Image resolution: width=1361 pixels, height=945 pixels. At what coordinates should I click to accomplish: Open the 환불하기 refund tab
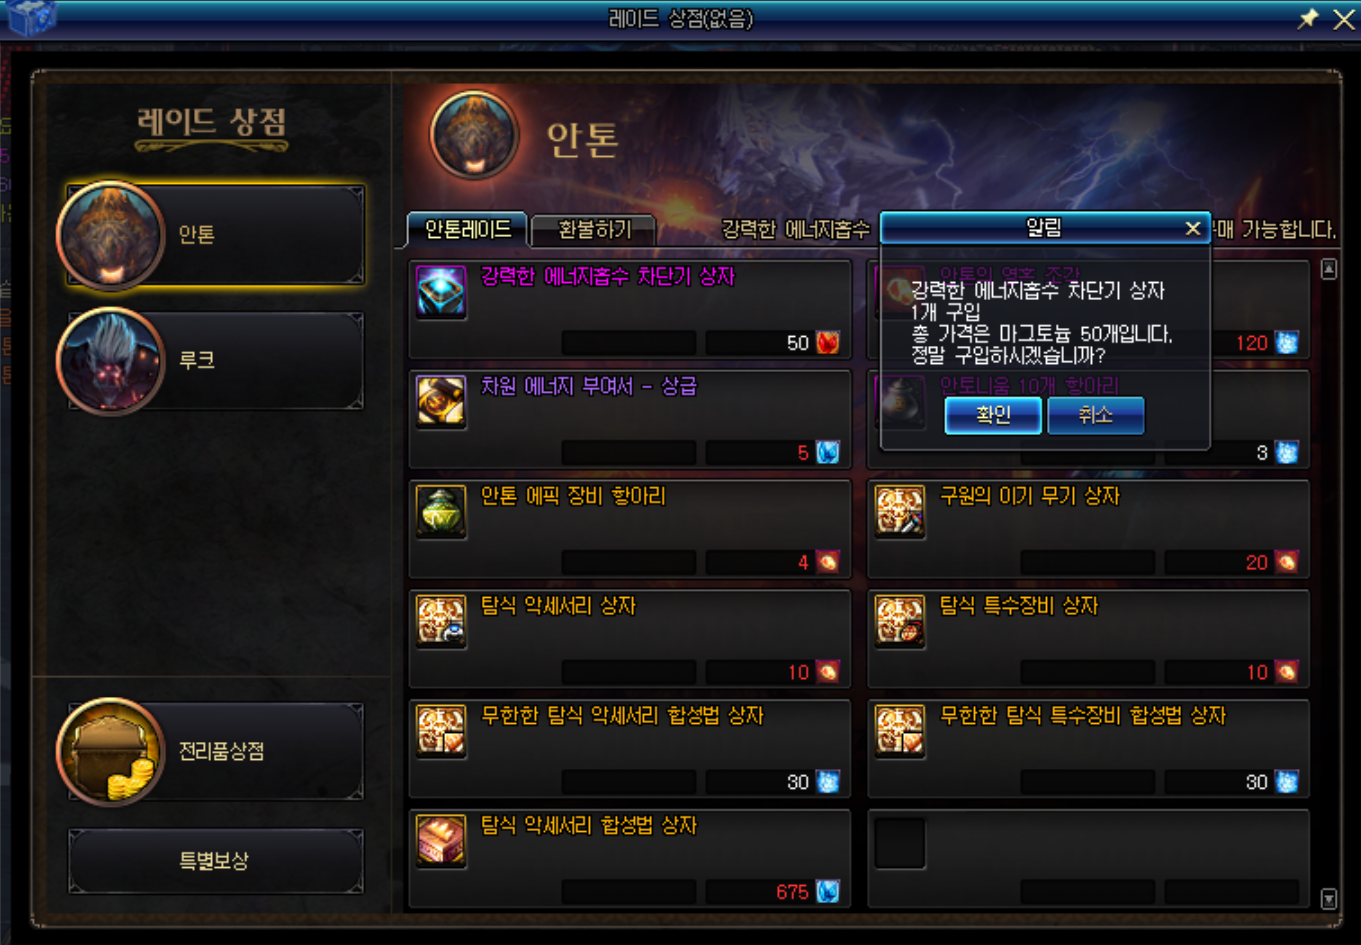point(594,230)
